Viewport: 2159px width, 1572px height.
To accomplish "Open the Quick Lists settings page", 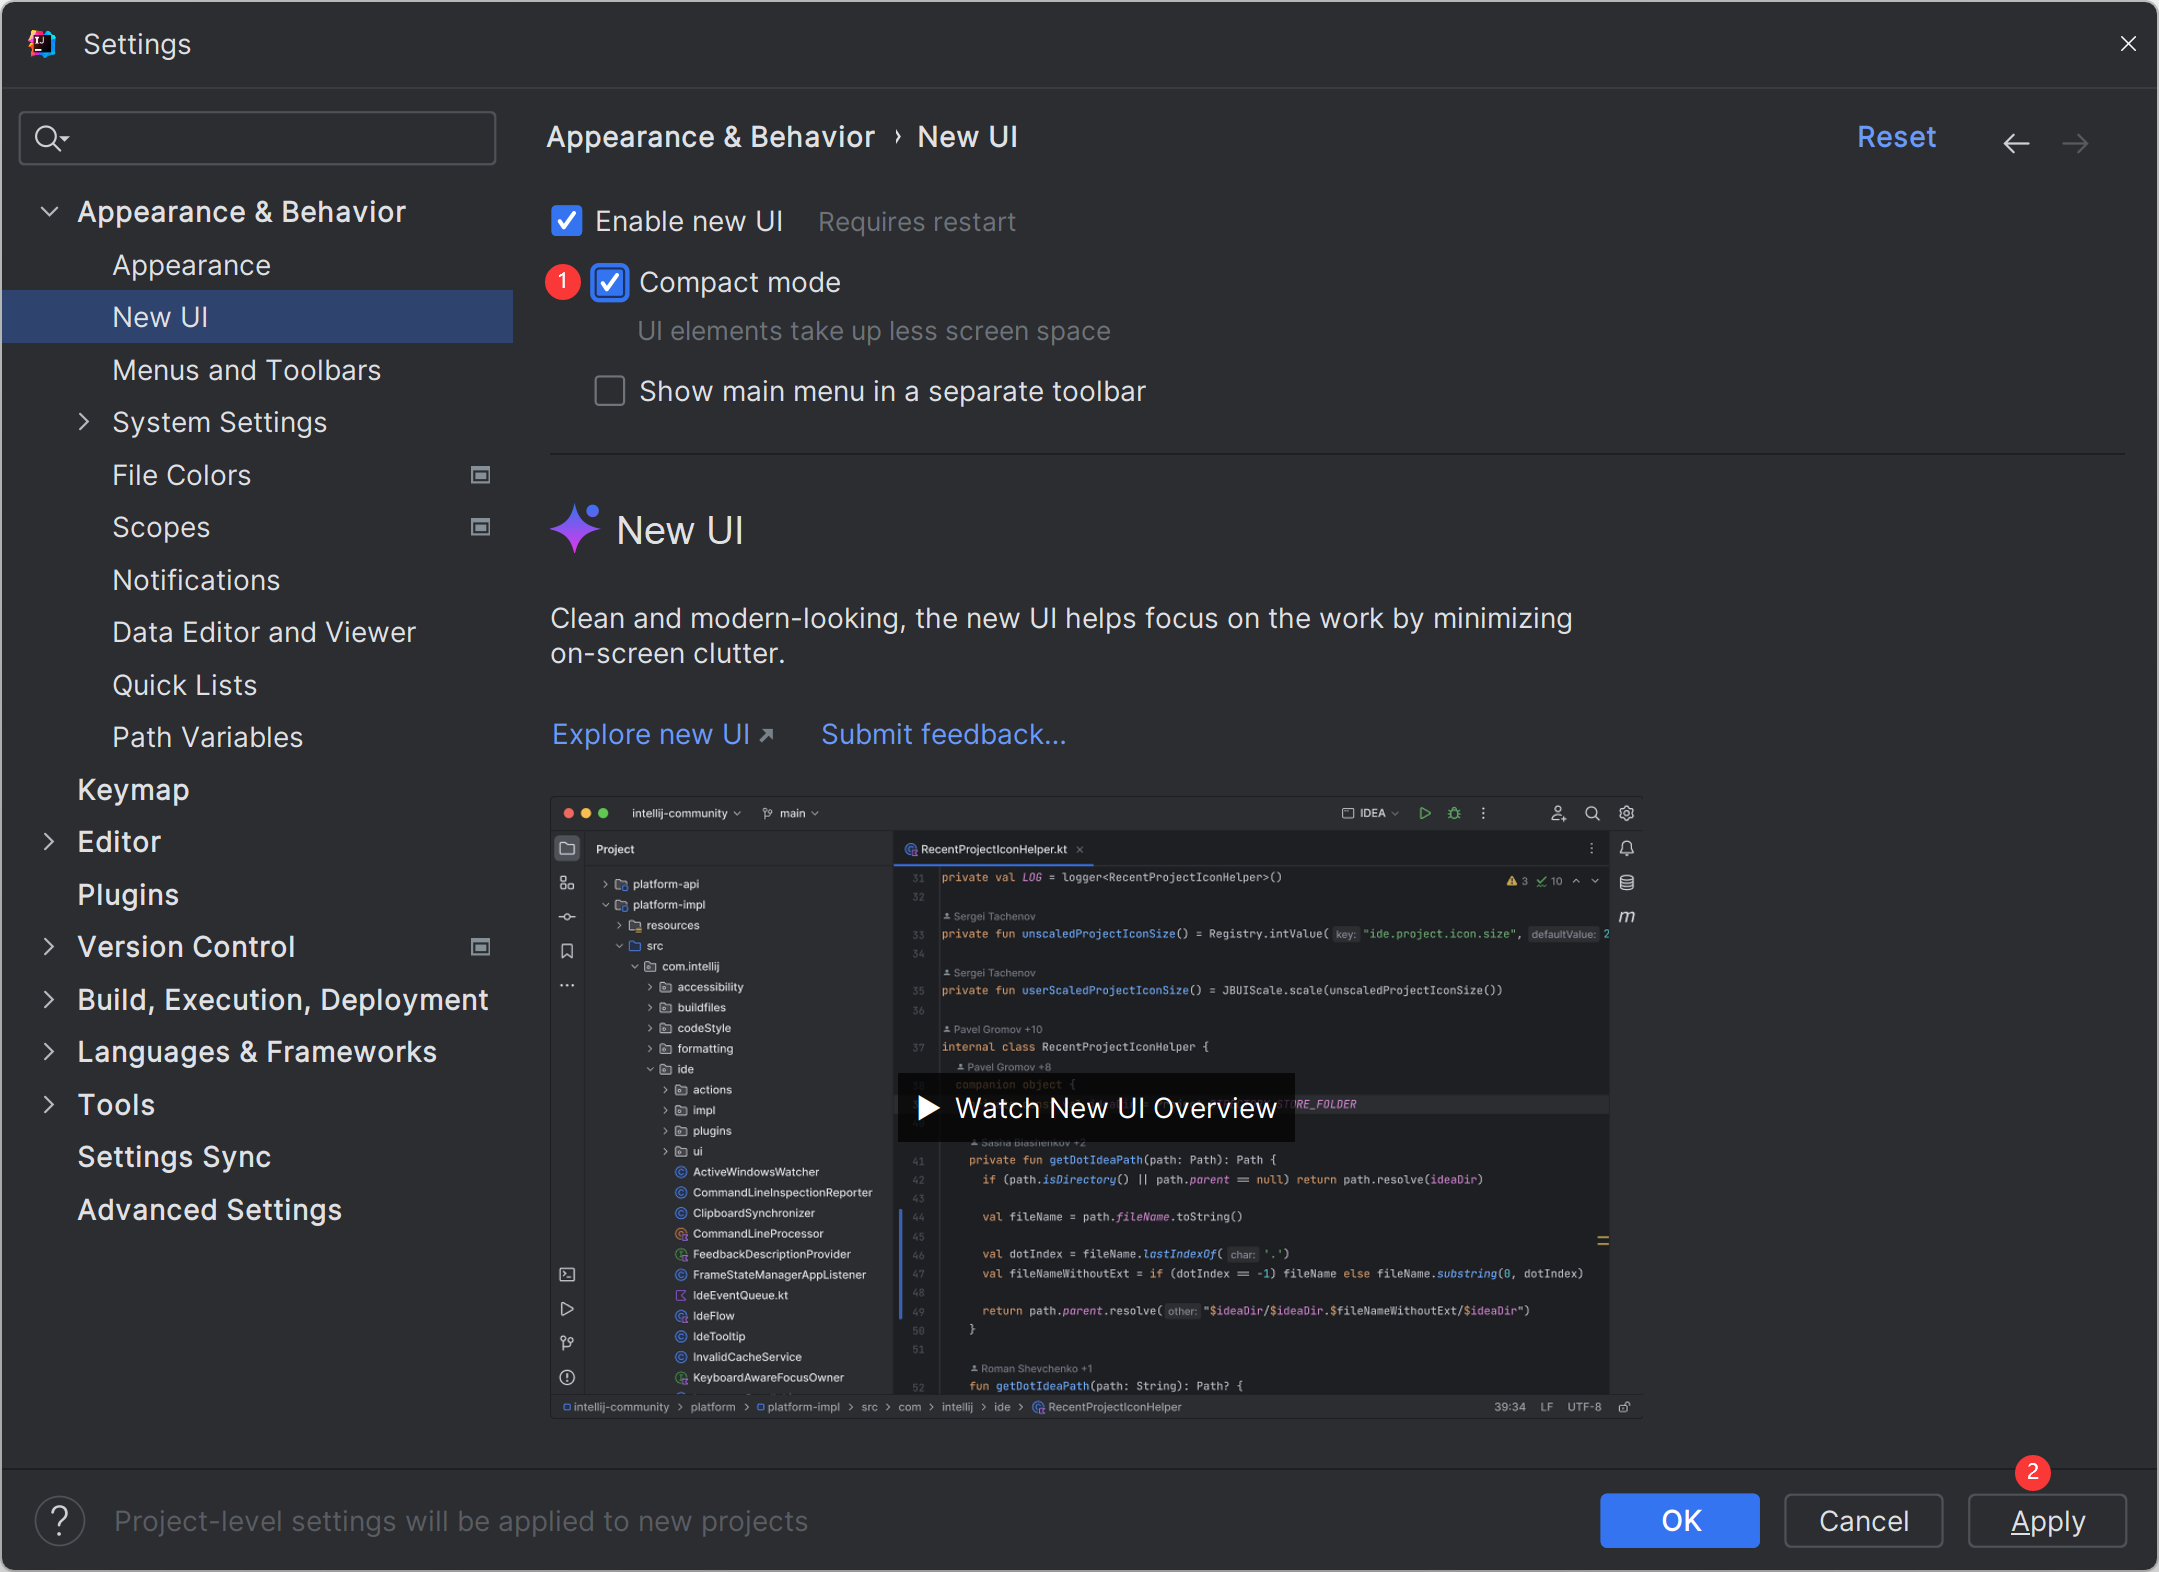I will 184,685.
